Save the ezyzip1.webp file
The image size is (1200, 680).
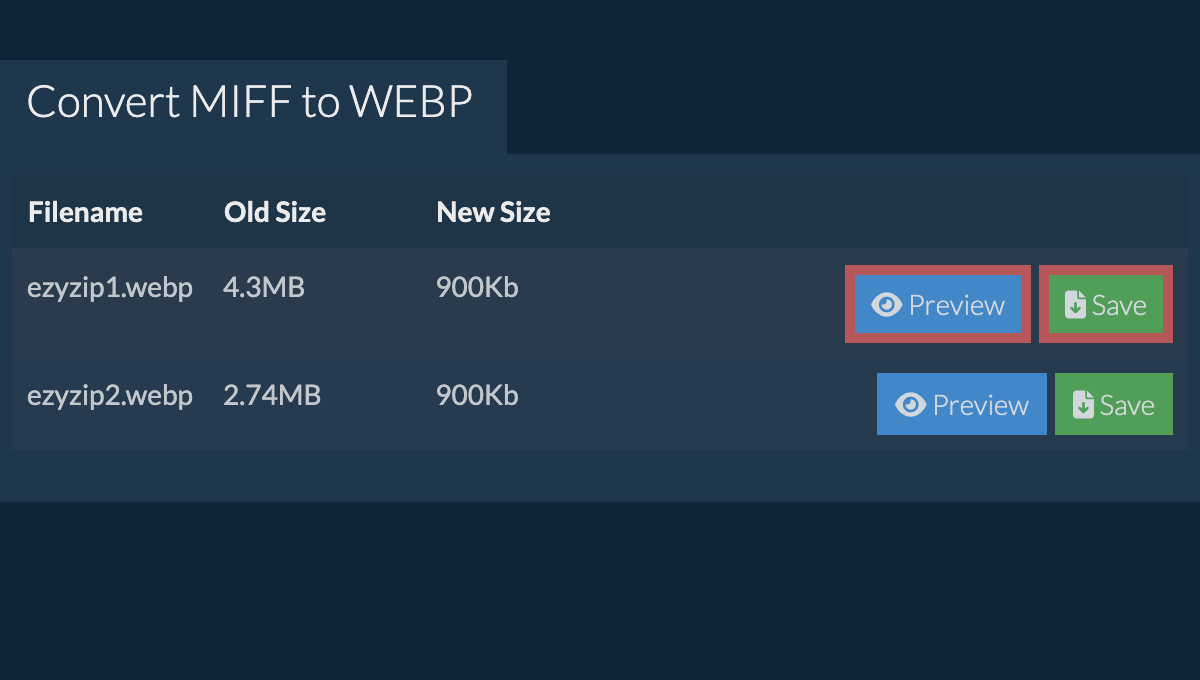1106,305
